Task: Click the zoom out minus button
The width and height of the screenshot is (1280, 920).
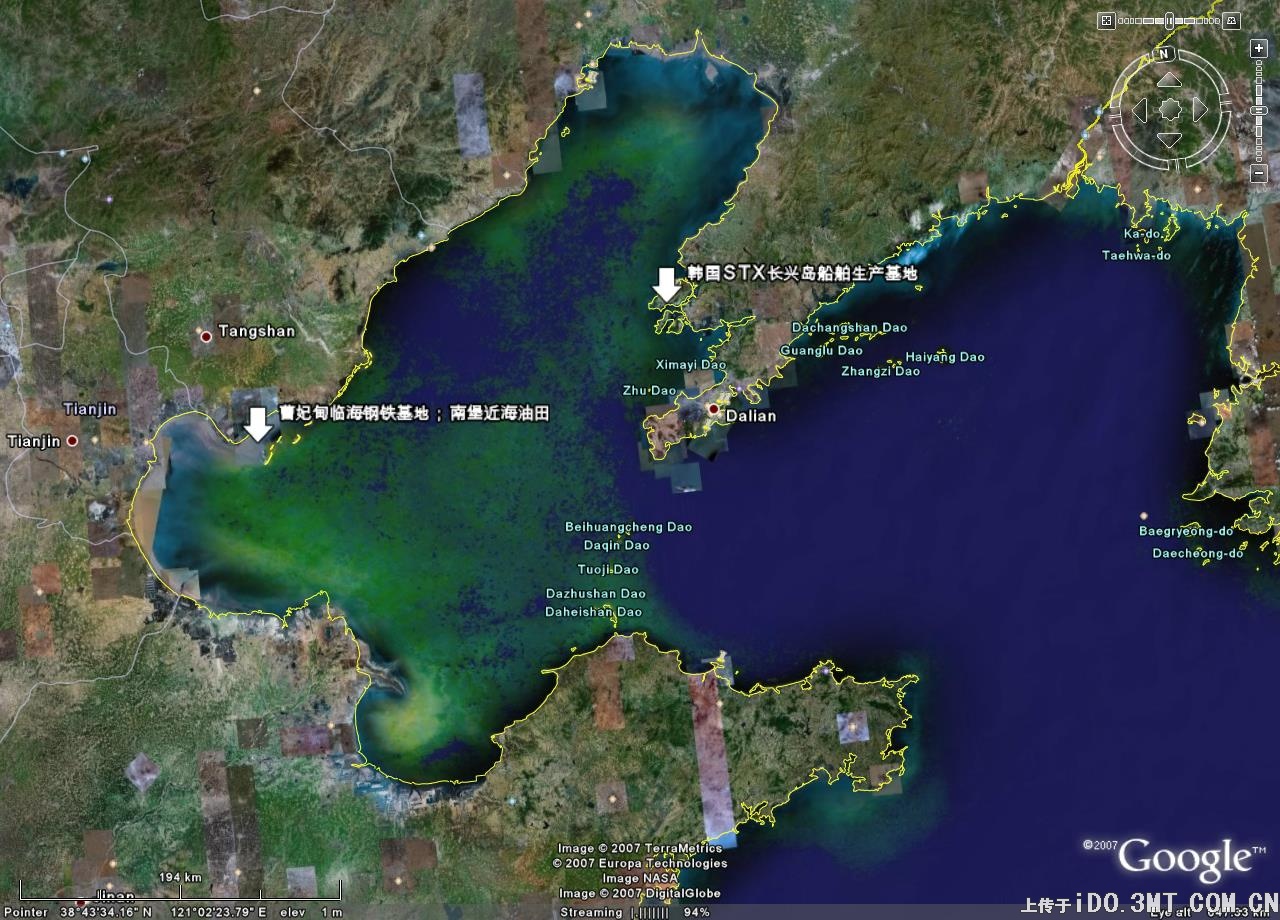Action: point(1258,174)
